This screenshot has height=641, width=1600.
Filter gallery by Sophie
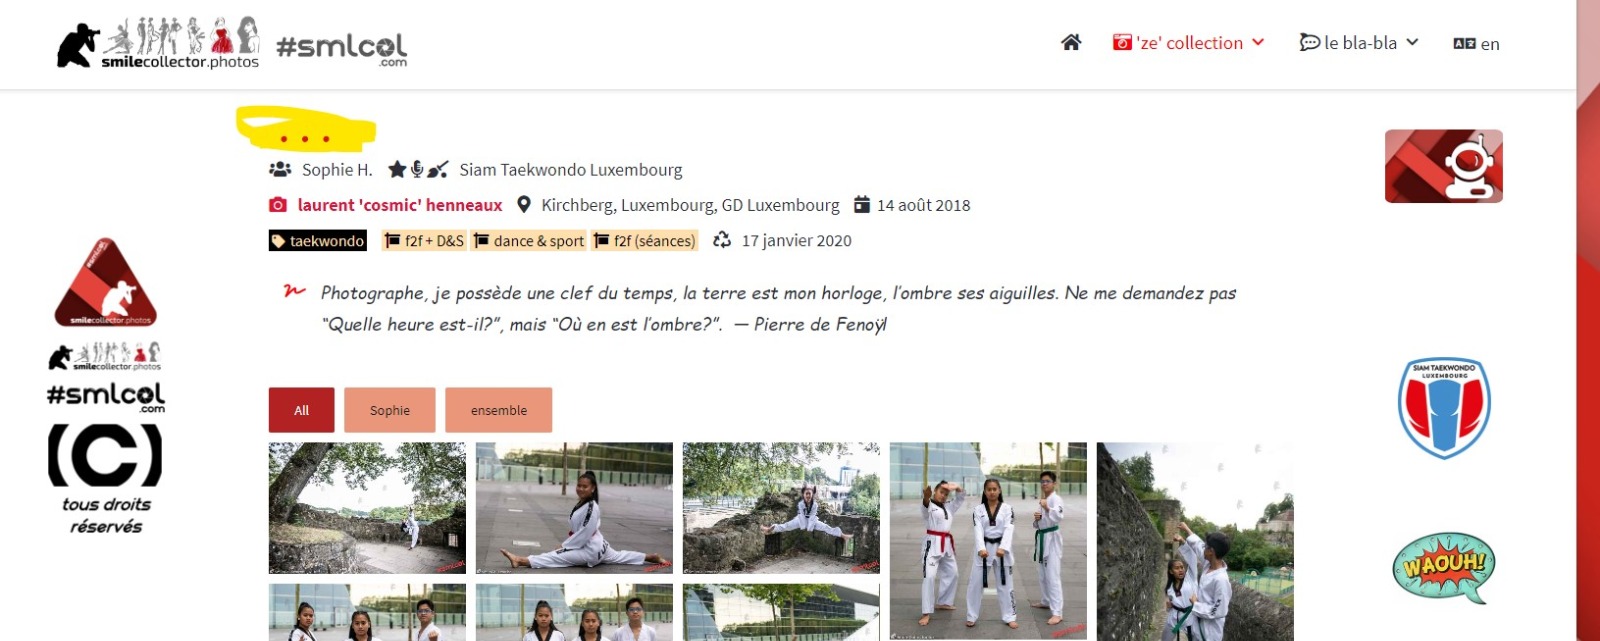coord(390,410)
